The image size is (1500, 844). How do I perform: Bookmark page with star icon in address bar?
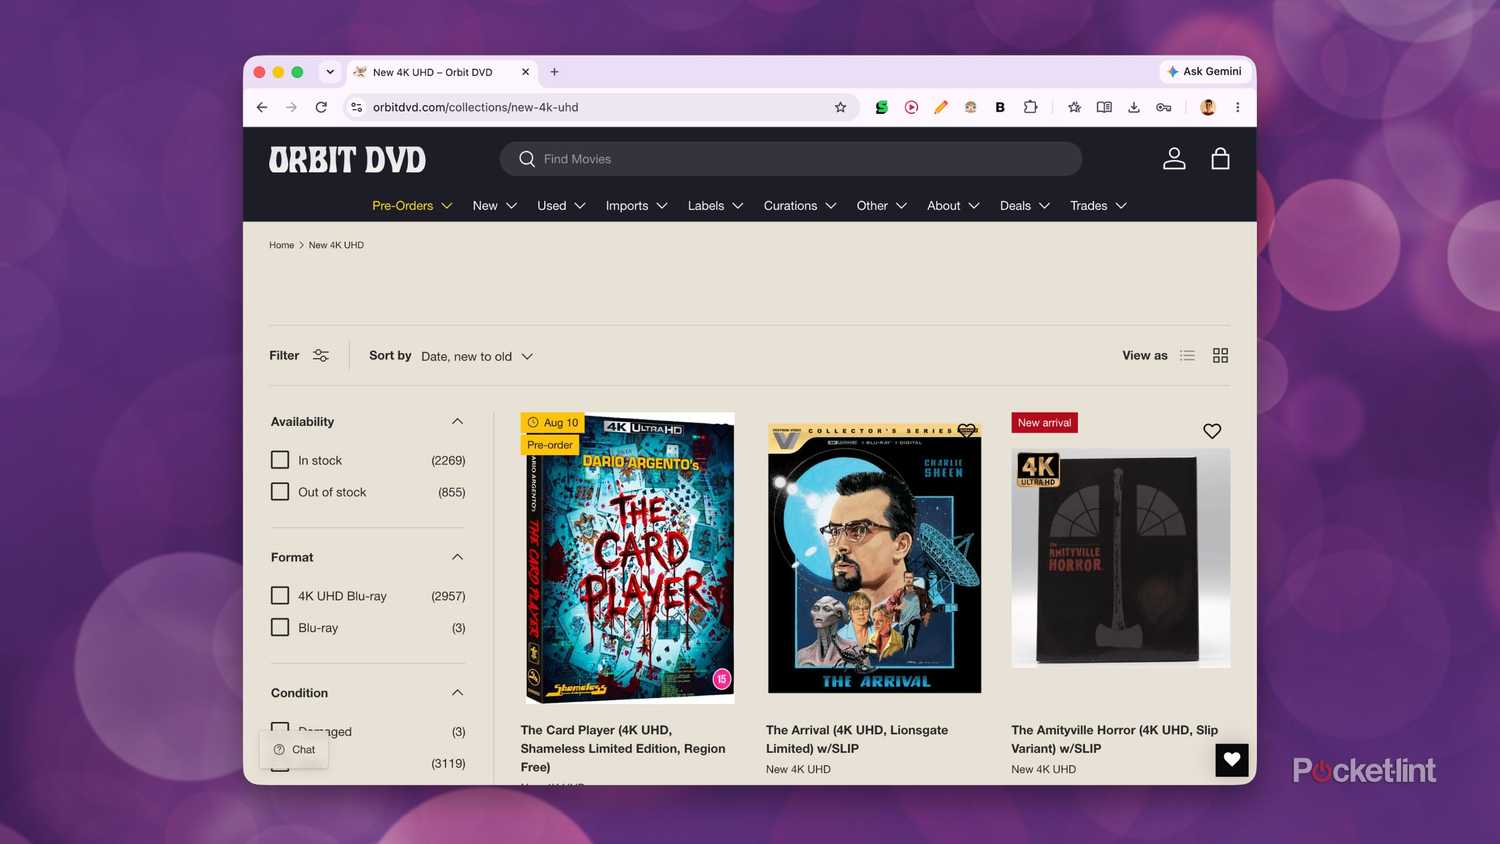tap(840, 107)
